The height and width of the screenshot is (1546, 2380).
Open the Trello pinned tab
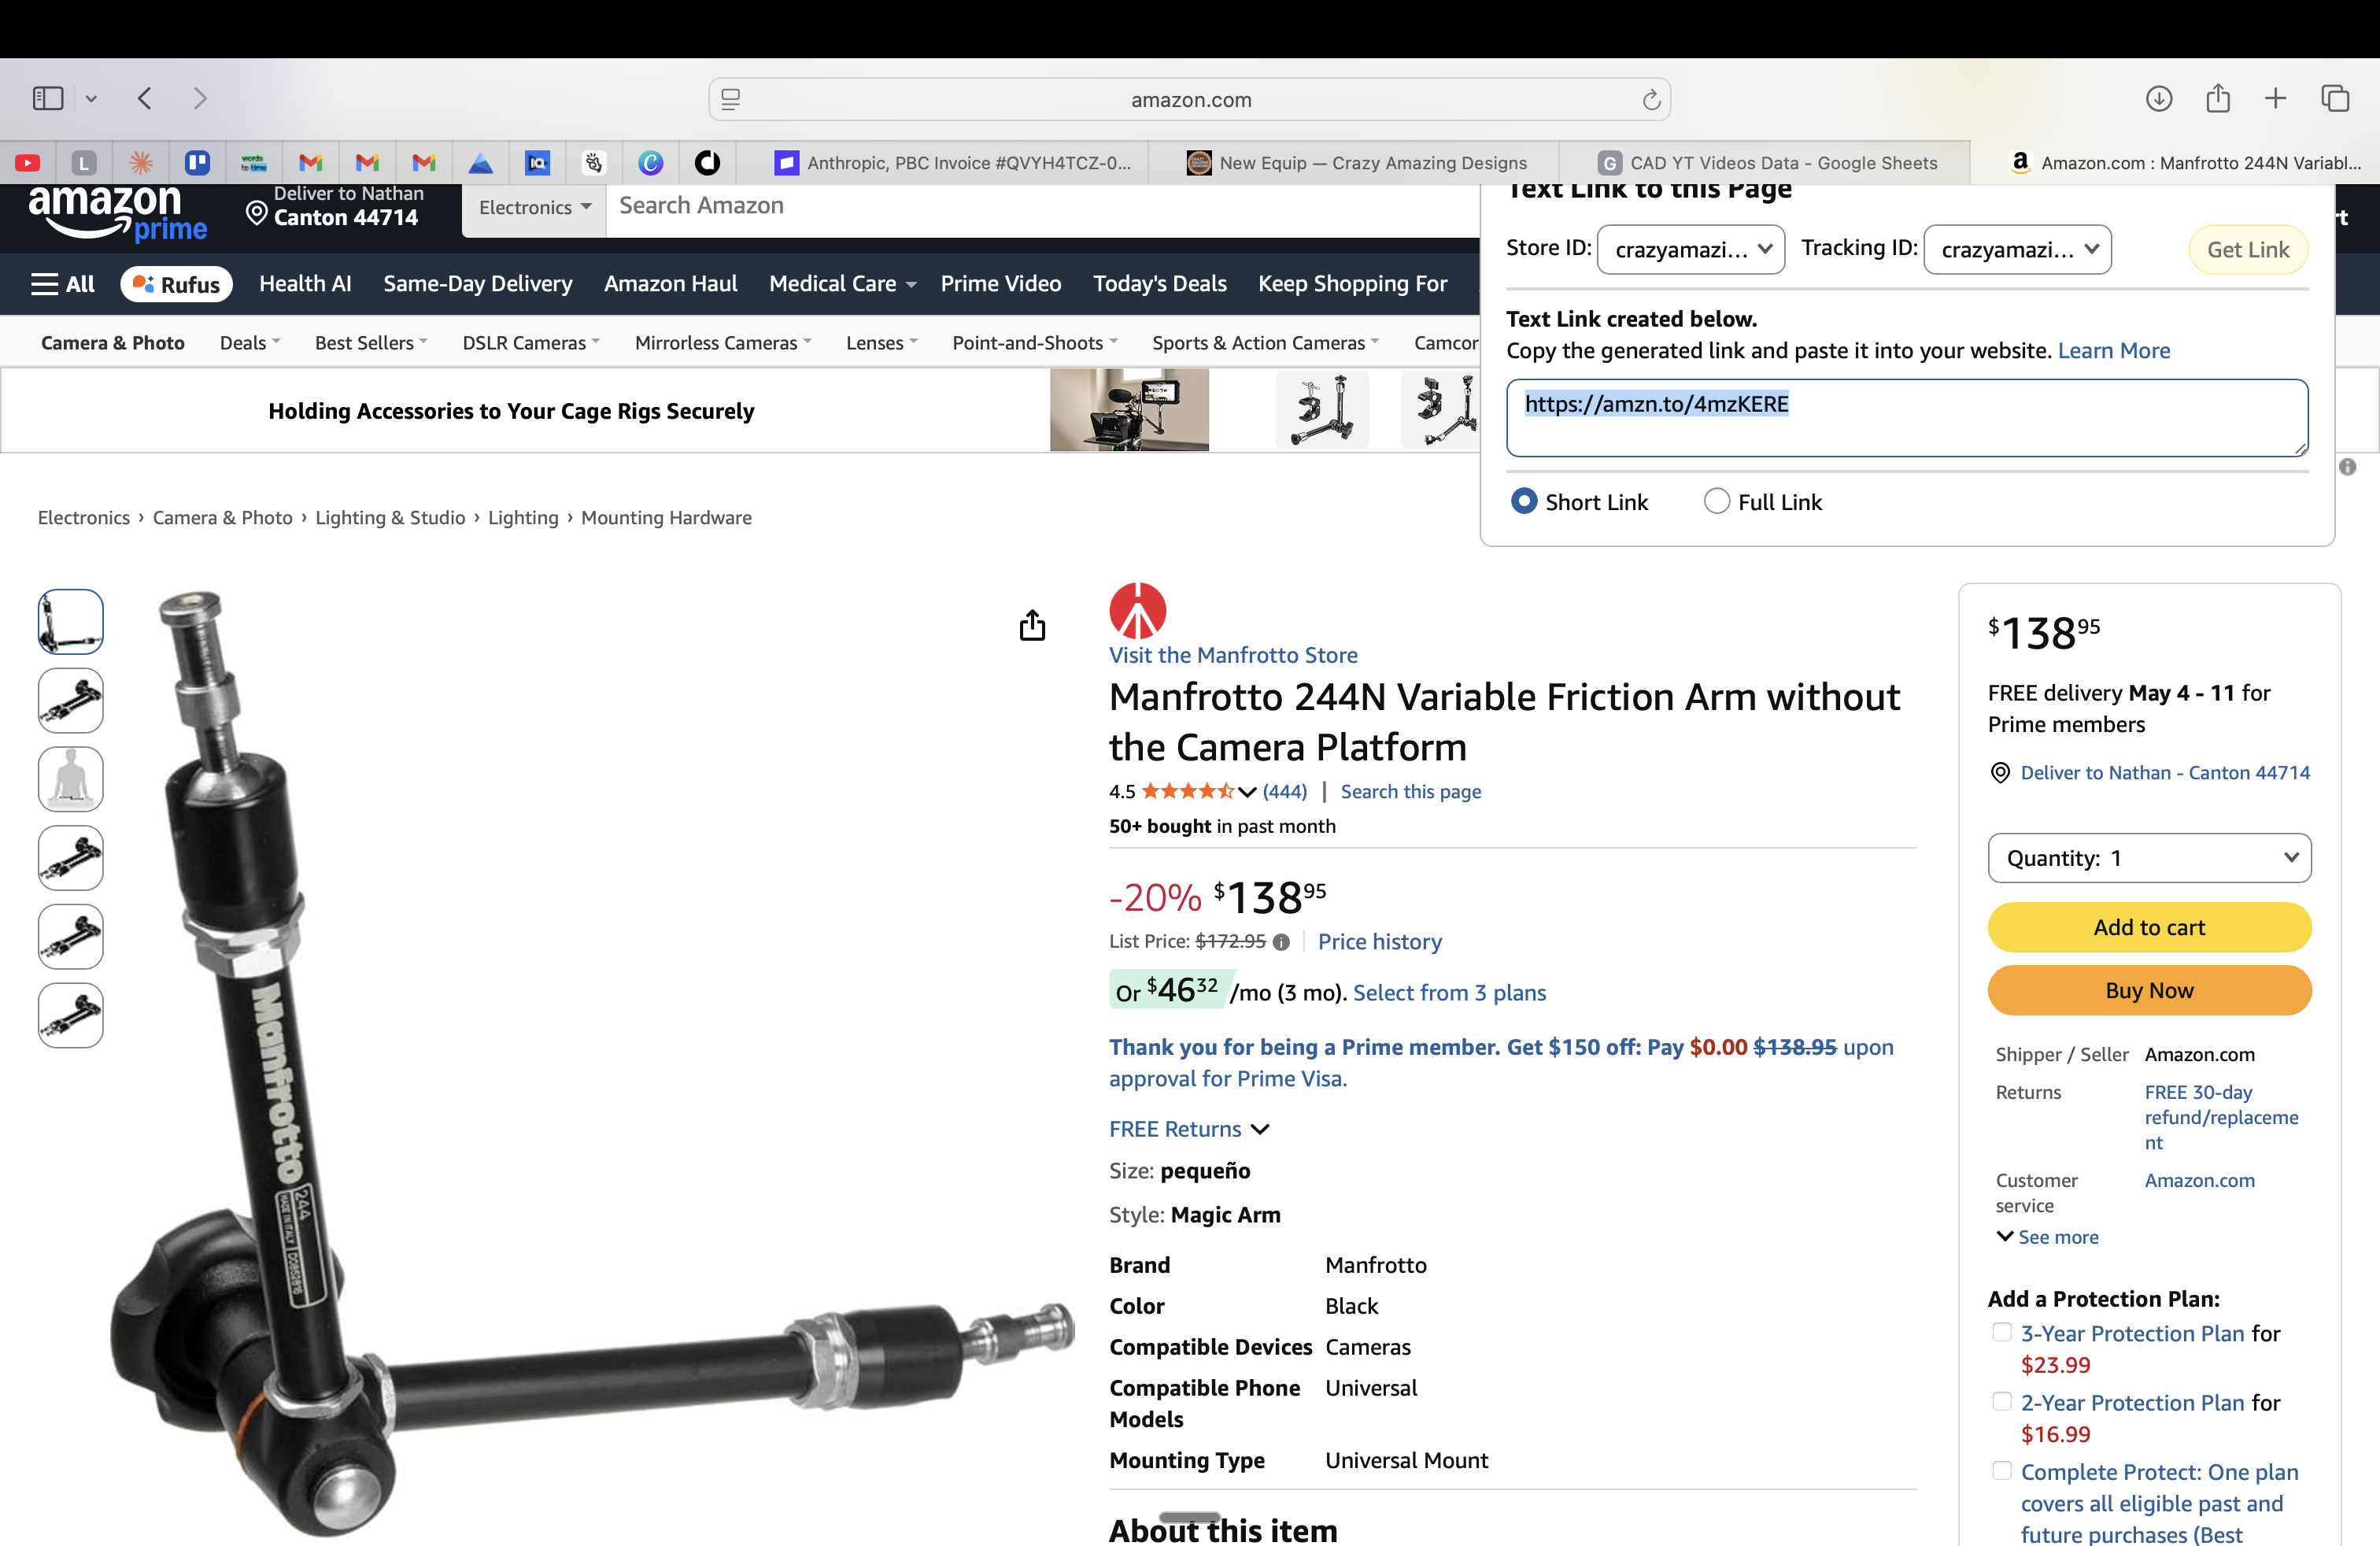coord(198,162)
